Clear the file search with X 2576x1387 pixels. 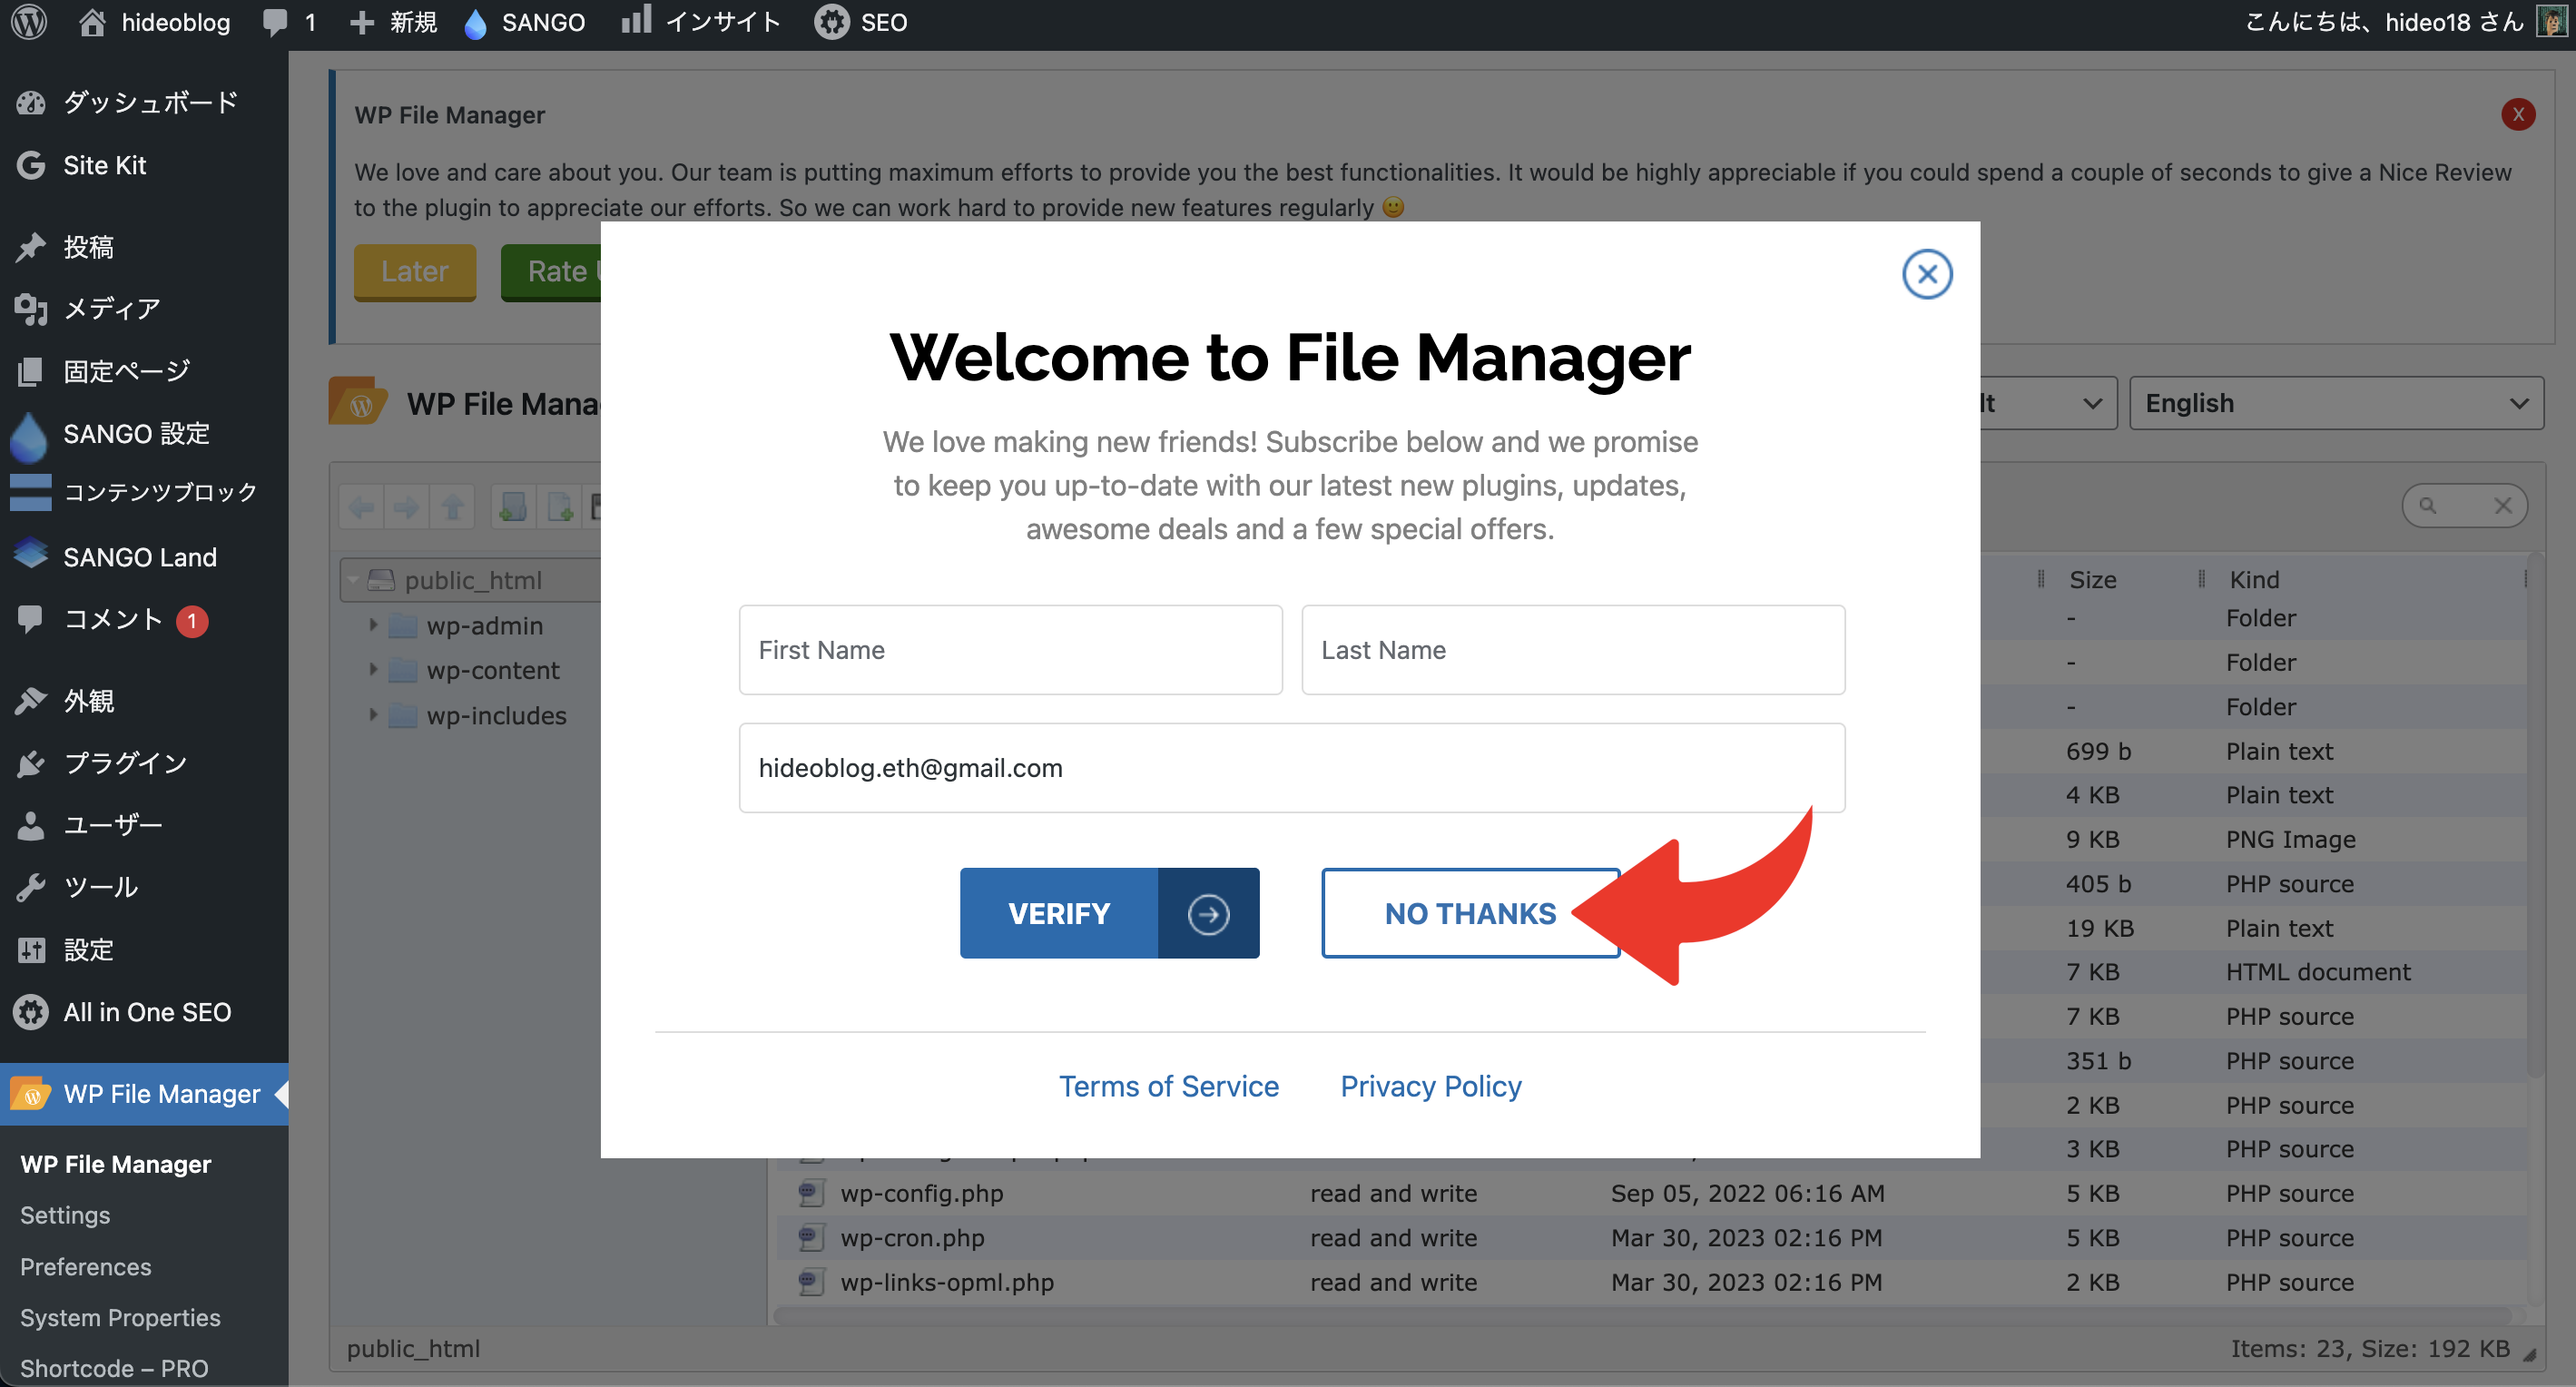[2503, 506]
